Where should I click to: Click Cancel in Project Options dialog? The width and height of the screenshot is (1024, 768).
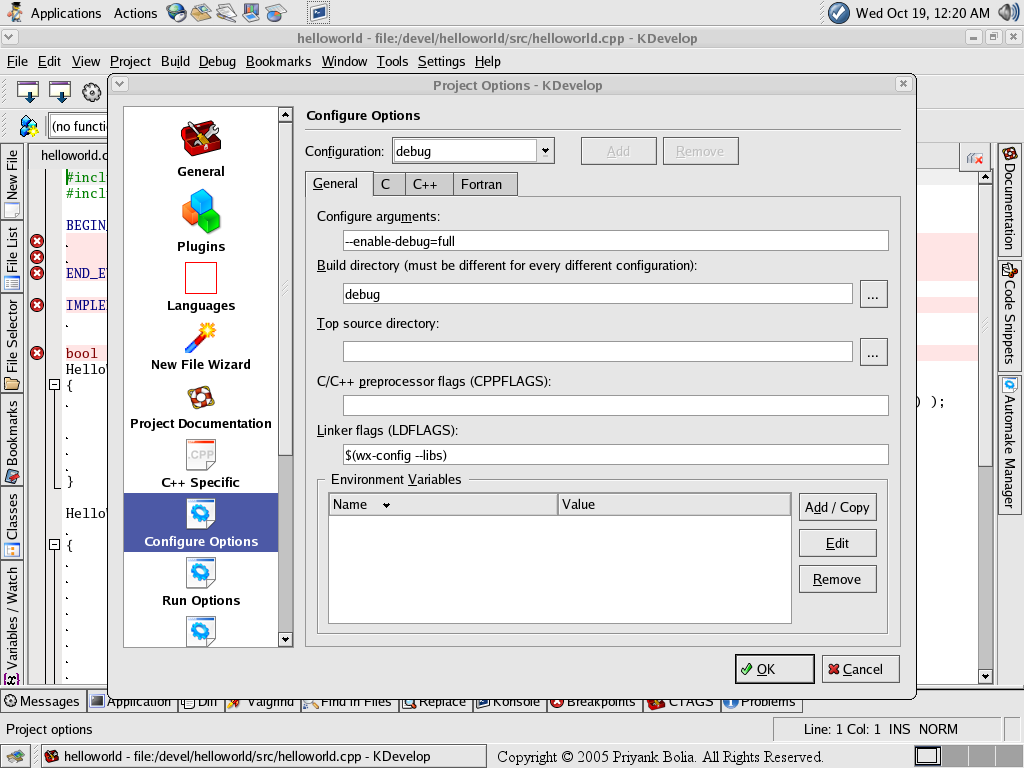pyautogui.click(x=861, y=669)
